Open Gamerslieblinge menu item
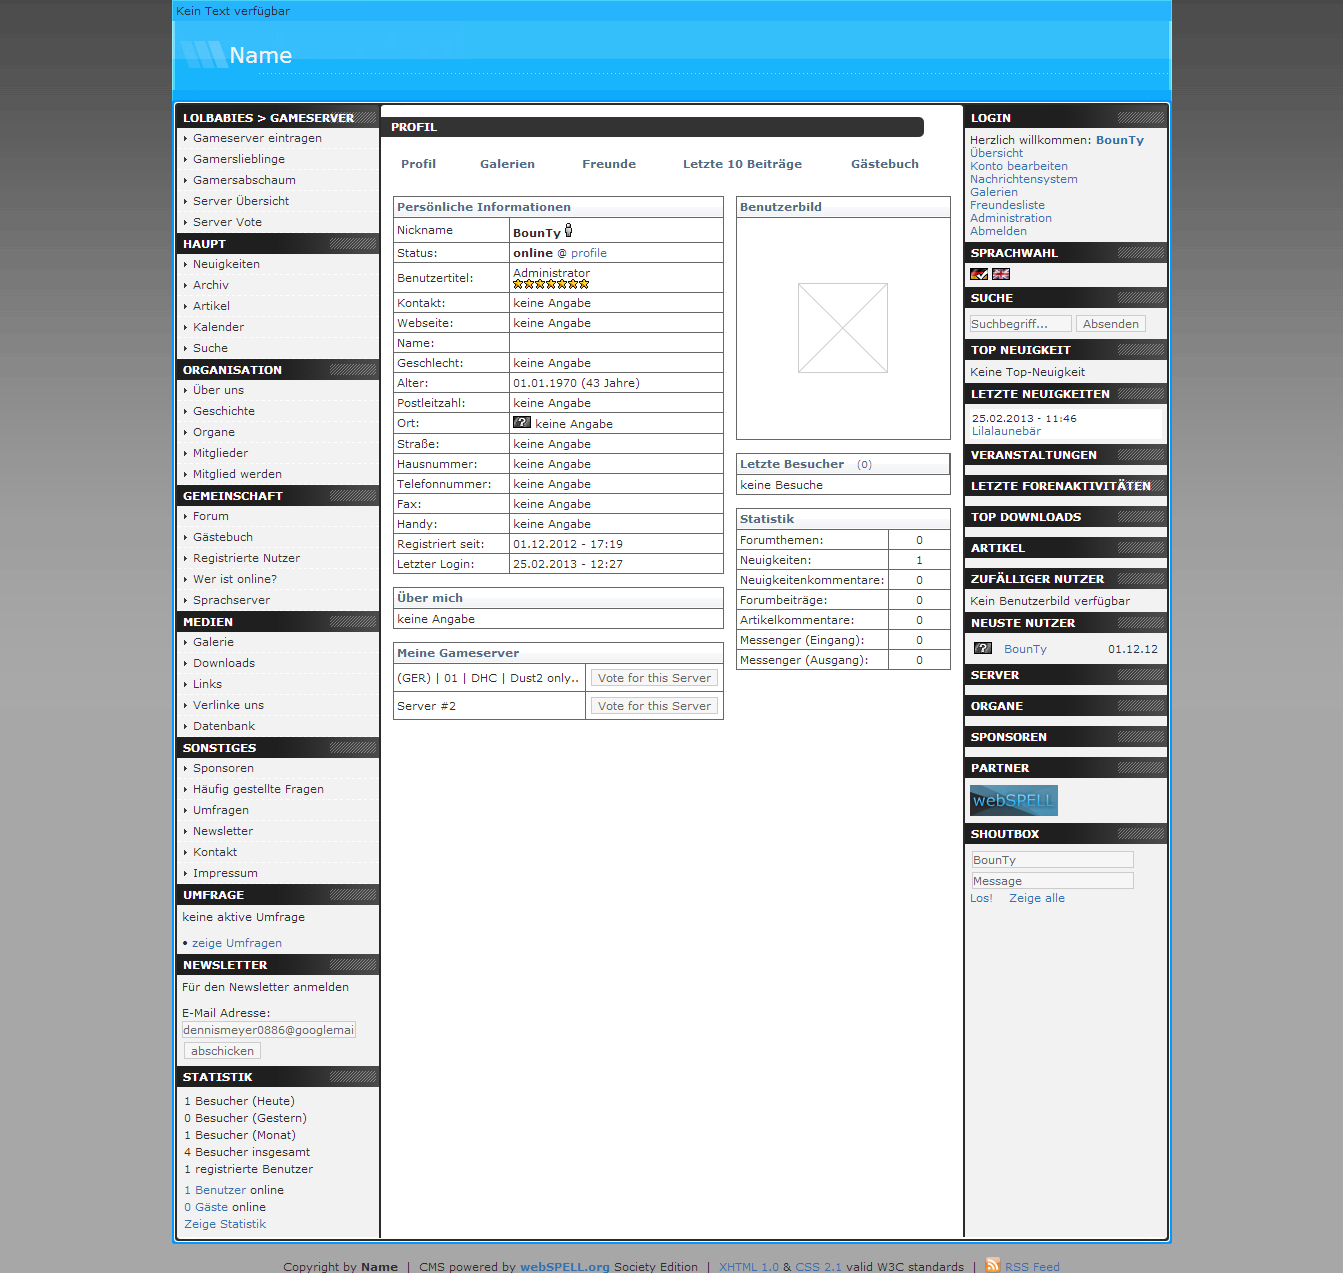The image size is (1343, 1273). (239, 159)
